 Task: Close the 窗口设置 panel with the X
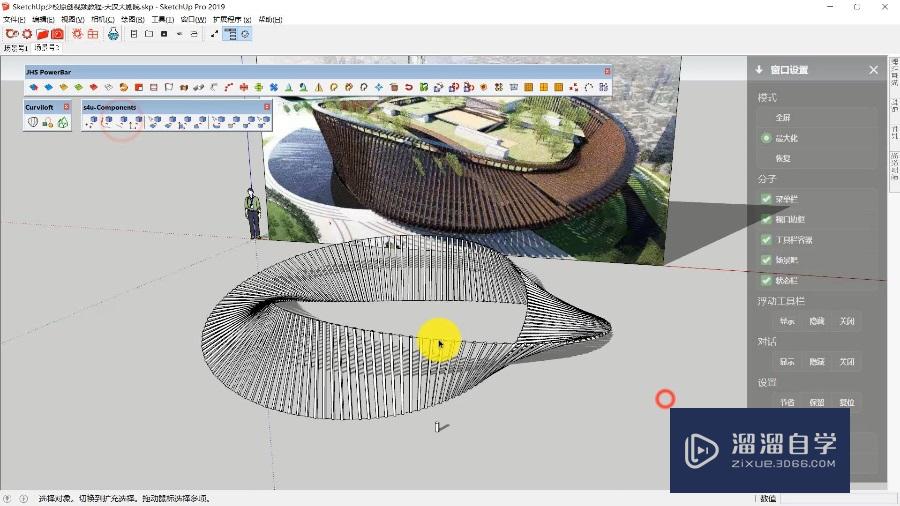[x=874, y=69]
